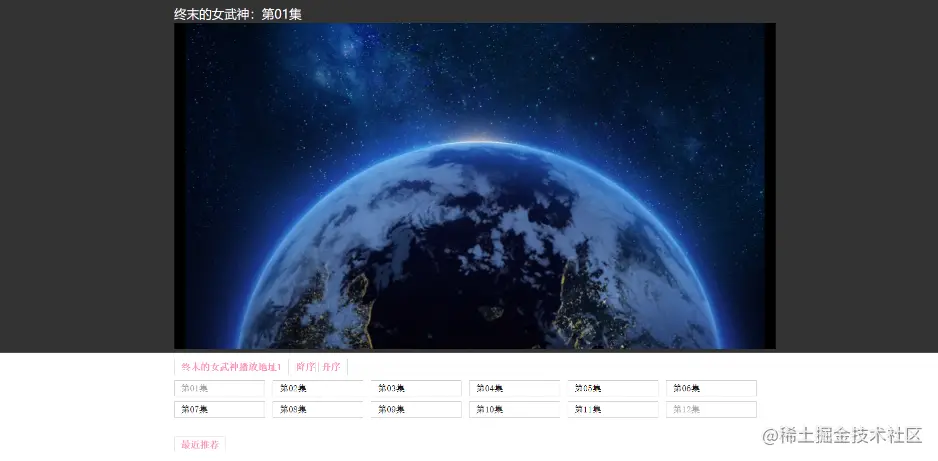
Task: Select episode 第01集
Action: pos(220,388)
